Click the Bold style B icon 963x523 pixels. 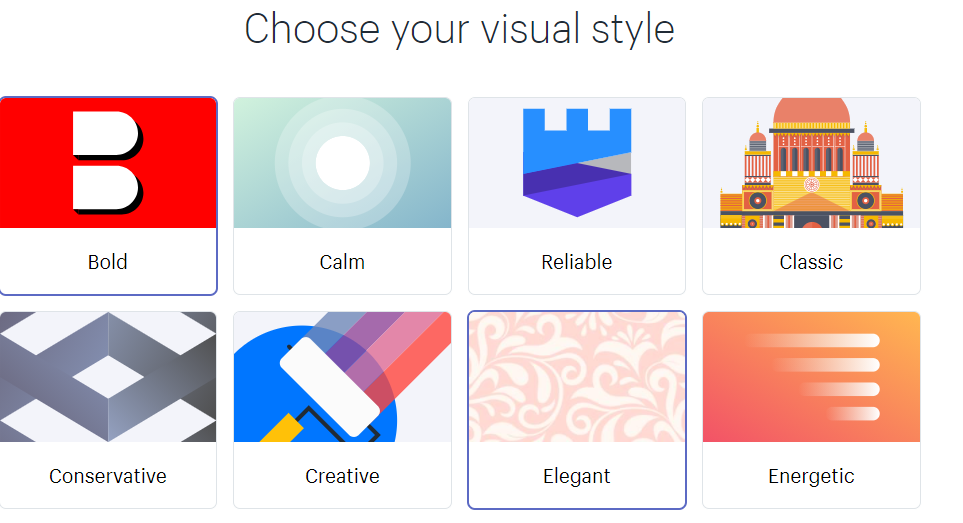[x=106, y=163]
